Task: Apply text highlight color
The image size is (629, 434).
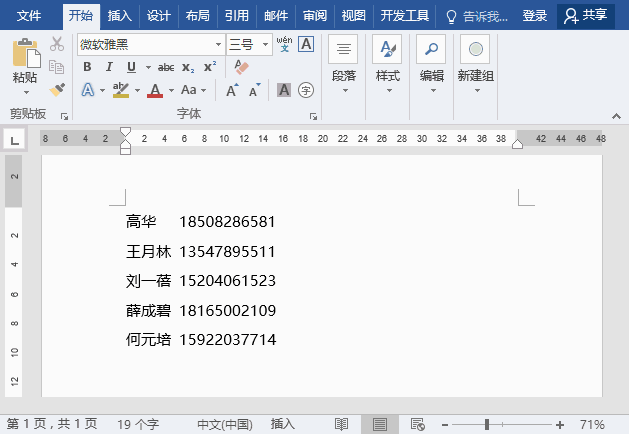Action: pyautogui.click(x=121, y=90)
